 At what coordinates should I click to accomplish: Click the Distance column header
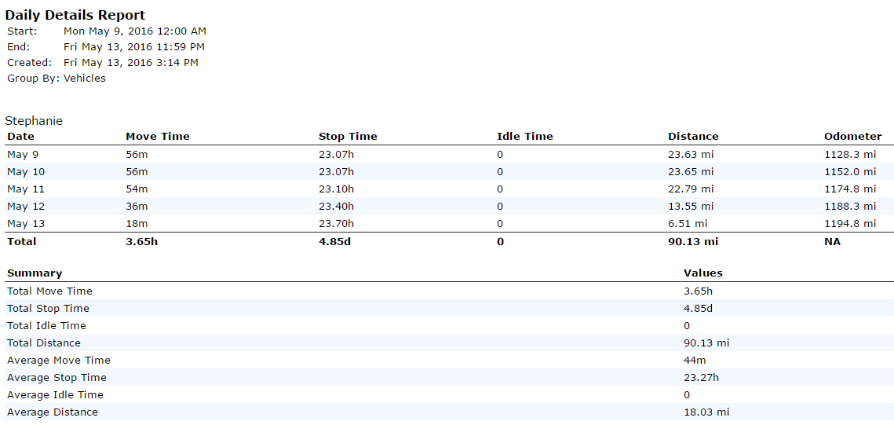pyautogui.click(x=693, y=136)
